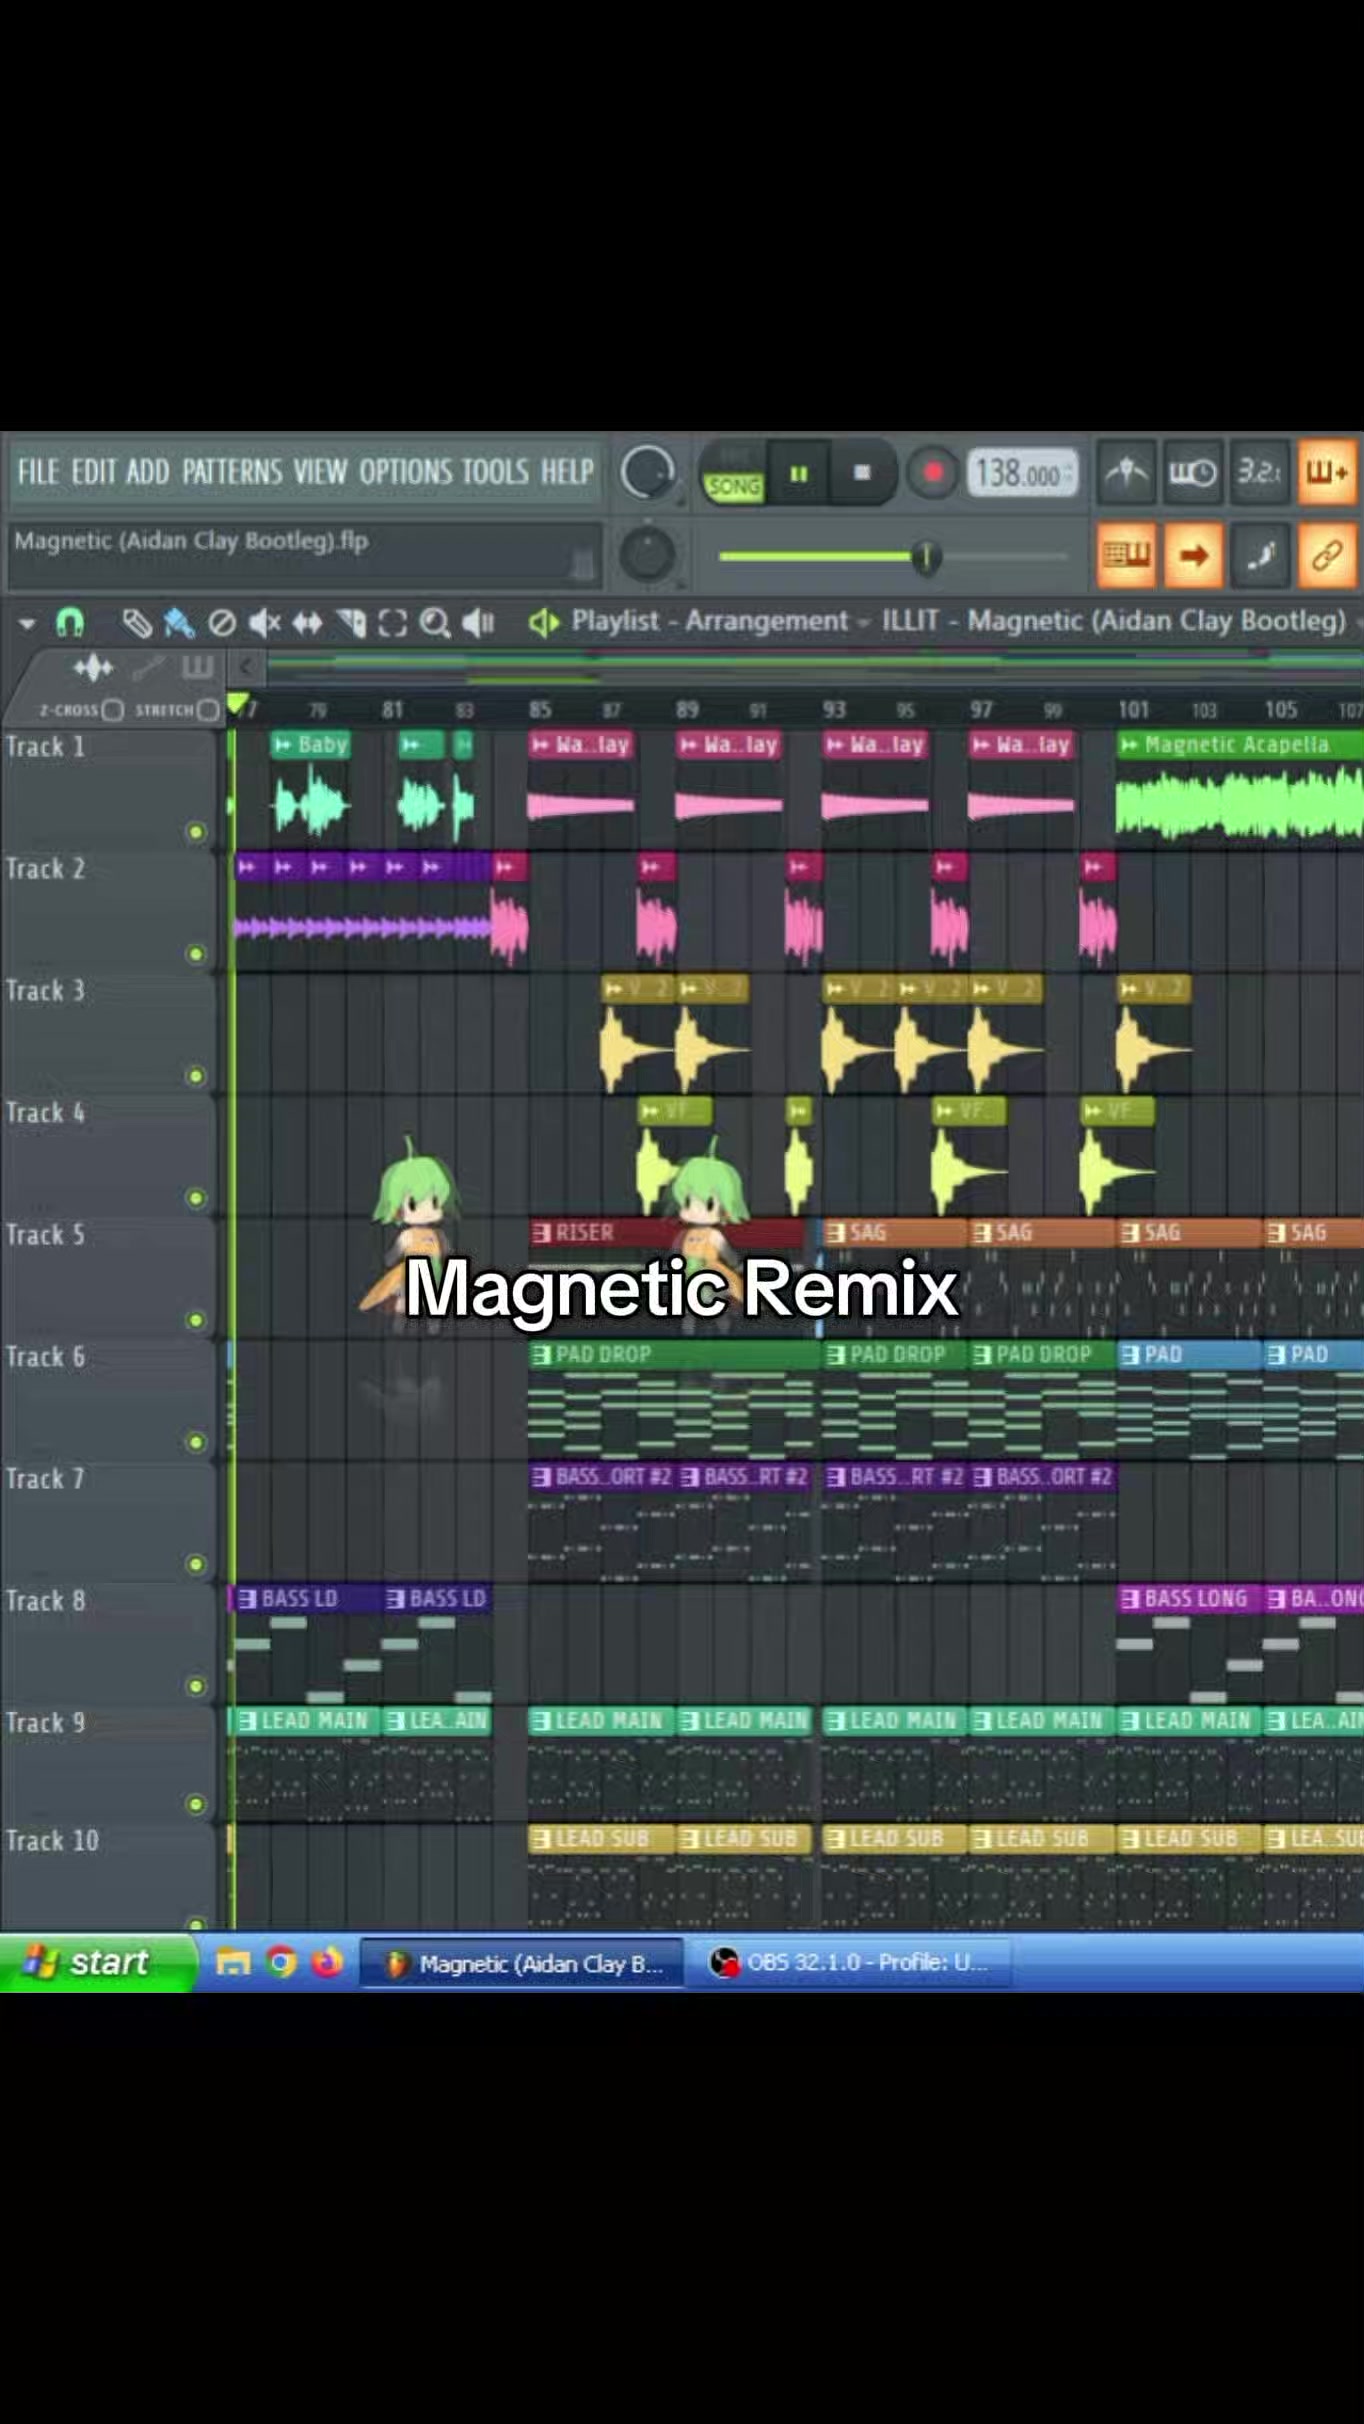Open the BASS LONG clip menu
The image size is (1364, 2424).
tap(1130, 1599)
